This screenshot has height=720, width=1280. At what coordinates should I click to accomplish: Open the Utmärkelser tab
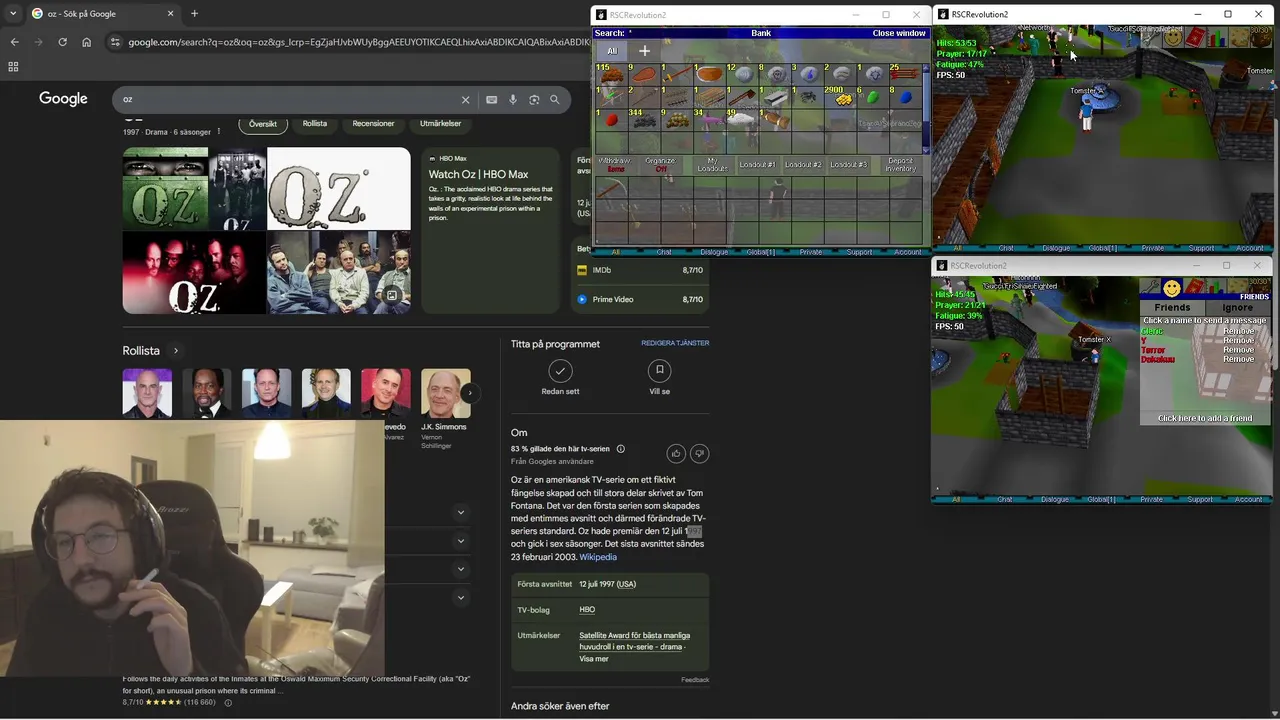(x=441, y=124)
